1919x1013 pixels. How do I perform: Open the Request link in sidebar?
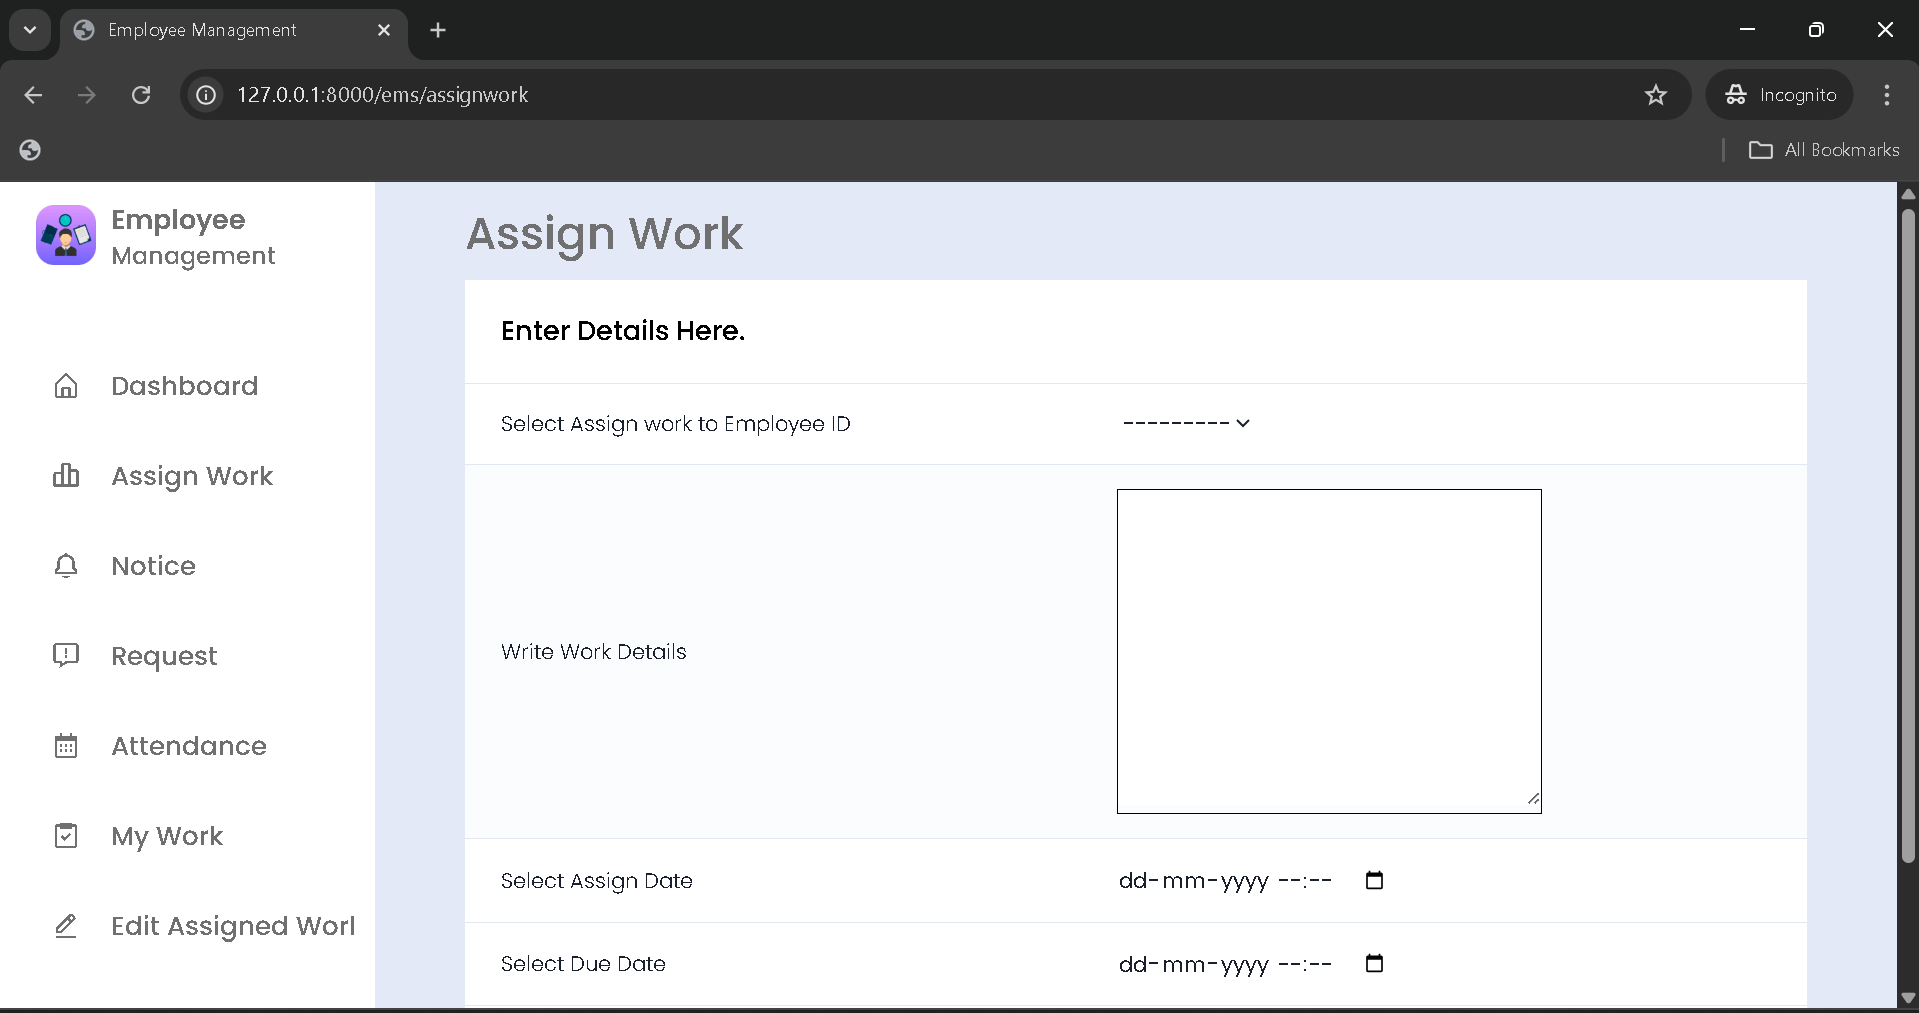164,656
